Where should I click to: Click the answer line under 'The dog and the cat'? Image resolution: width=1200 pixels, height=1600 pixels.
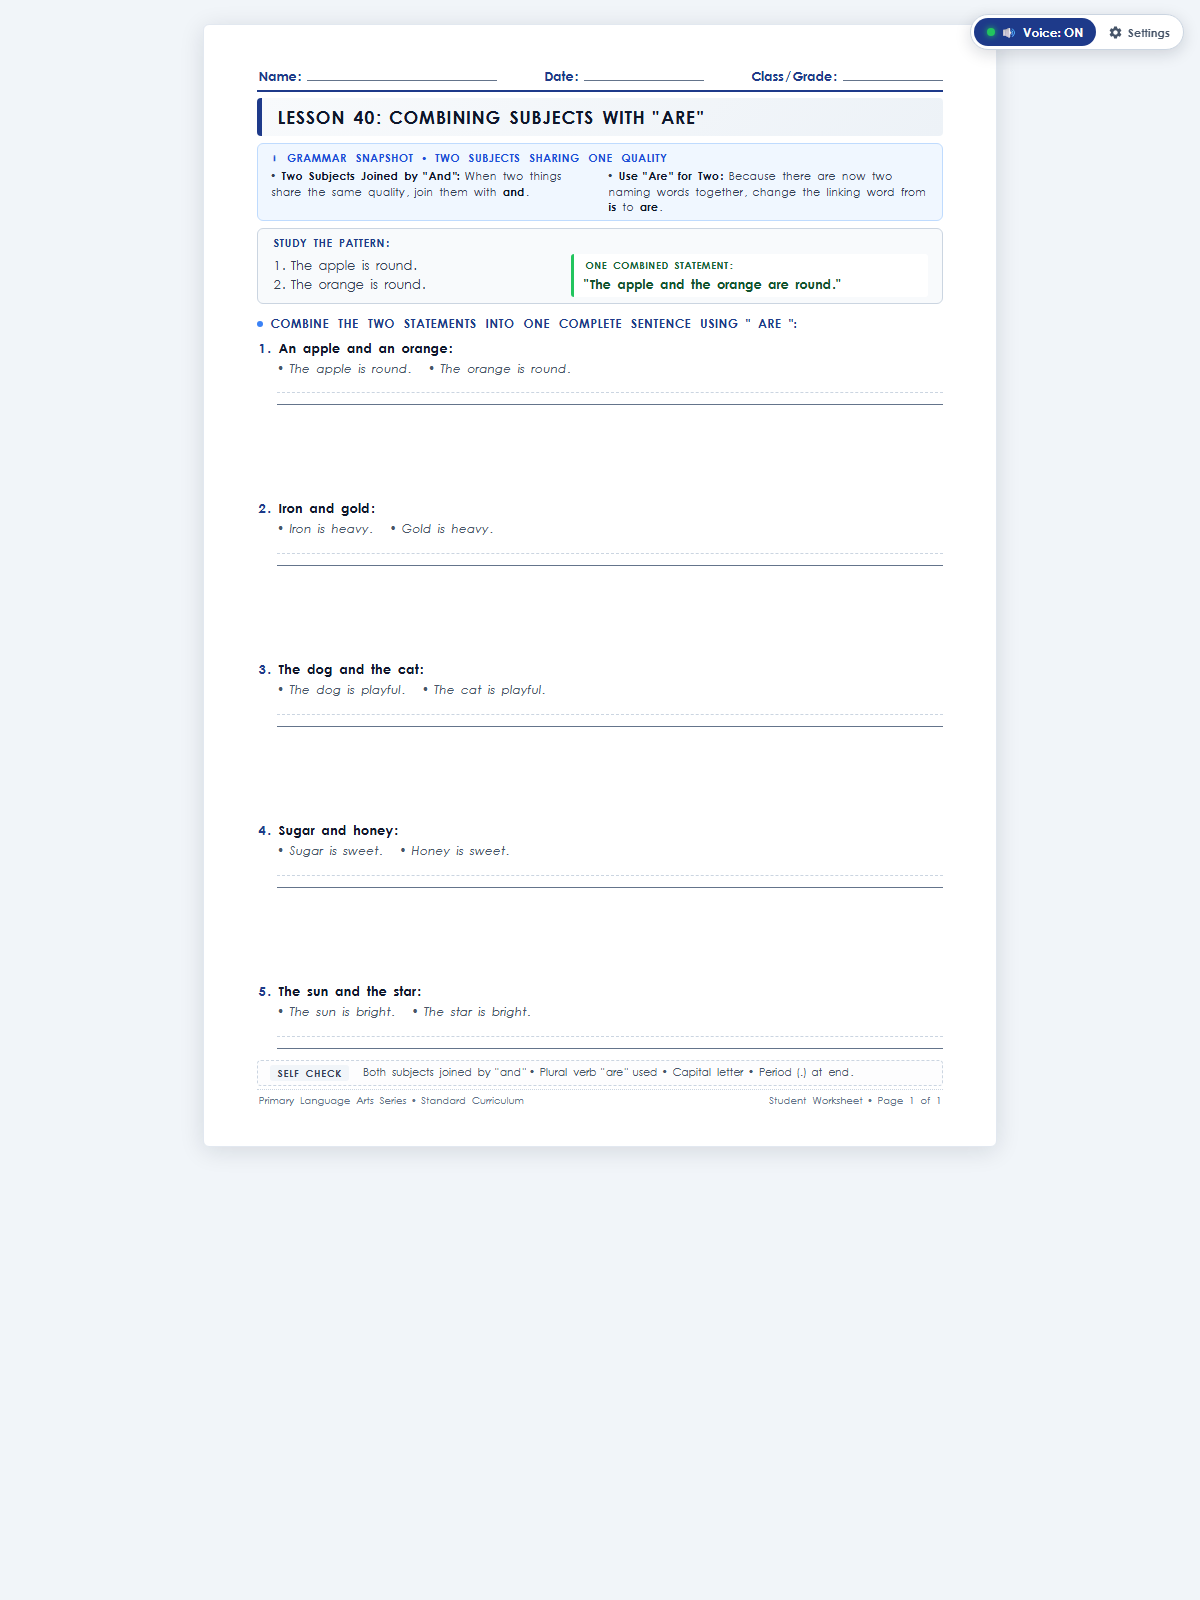(x=610, y=720)
